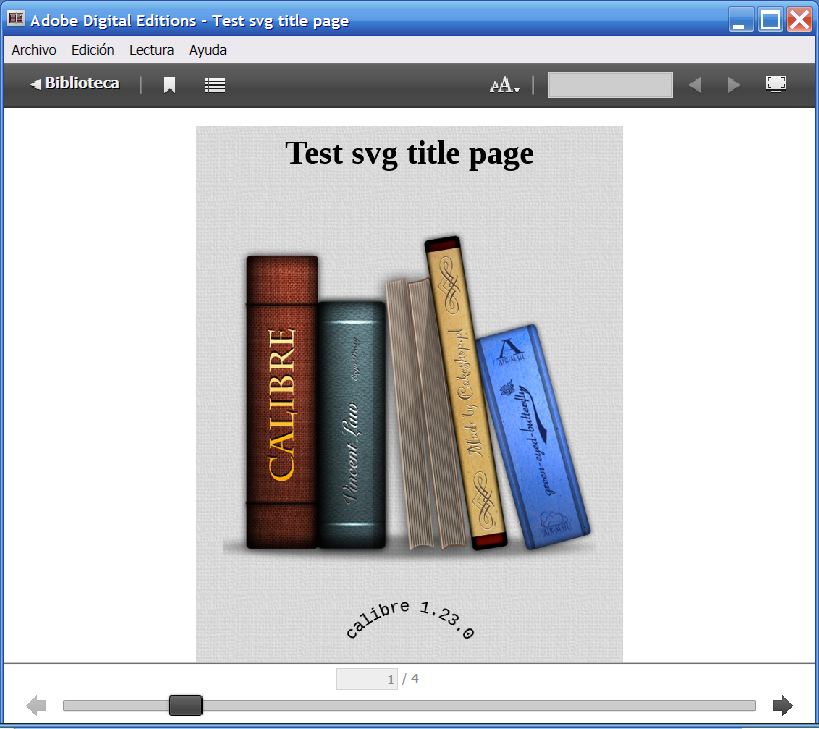Click the "calibre 1.23.0" curved text
This screenshot has width=819, height=729.
(410, 620)
